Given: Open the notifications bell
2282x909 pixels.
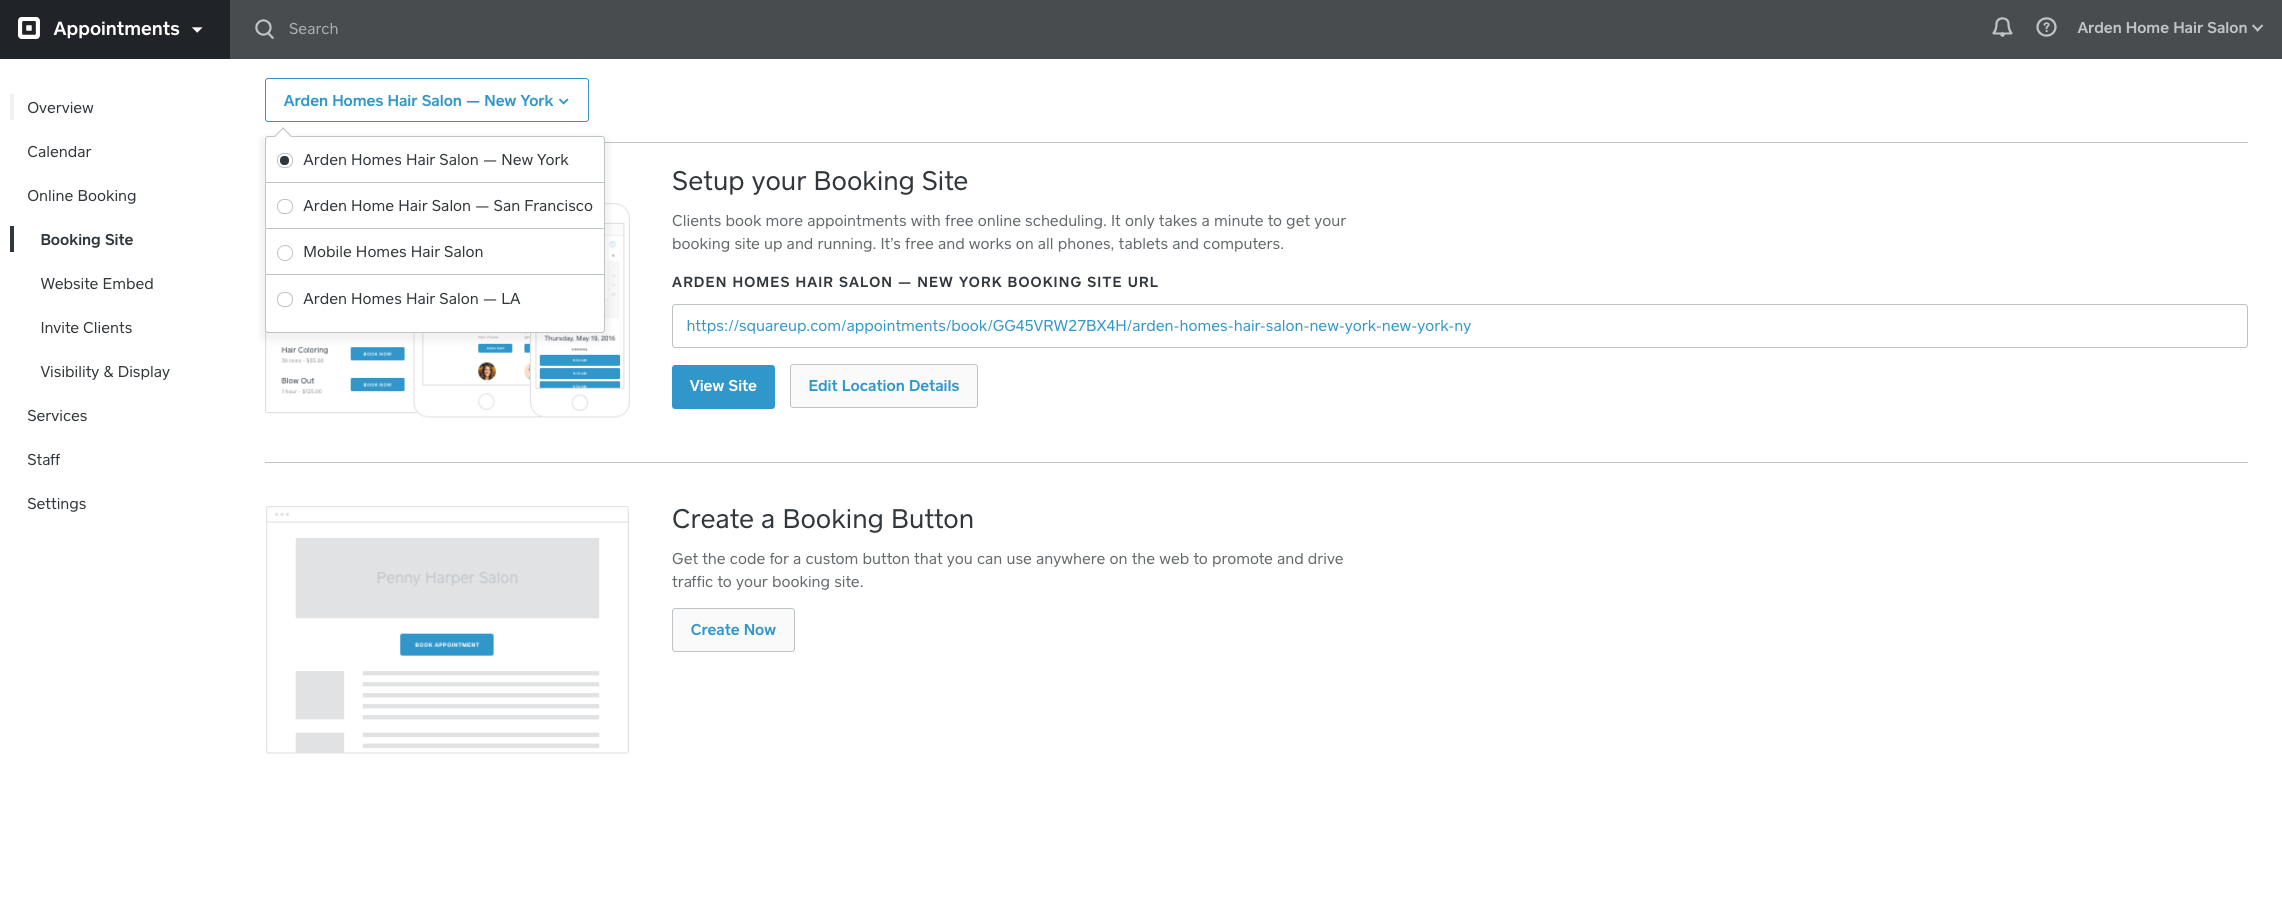Looking at the screenshot, I should (x=2002, y=28).
